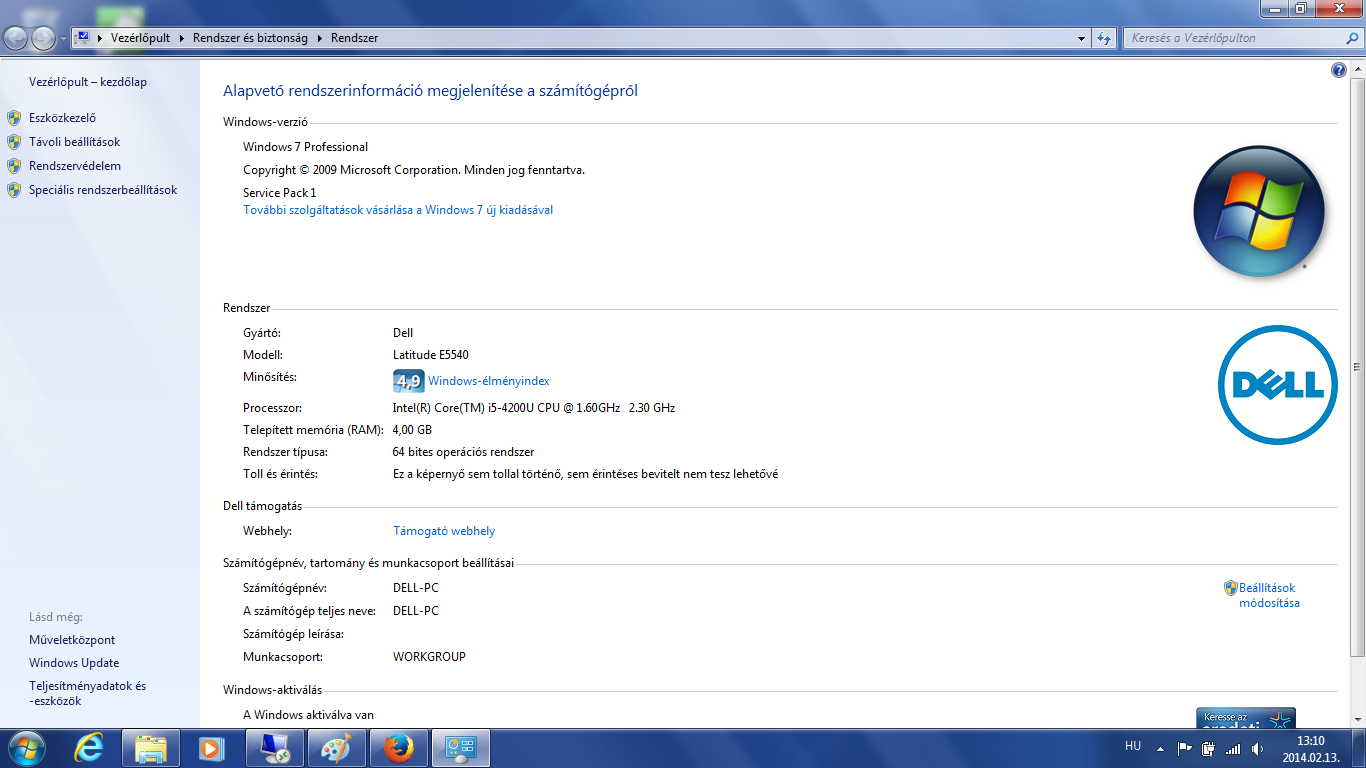
Task: Open the help question mark icon
Action: (1339, 70)
